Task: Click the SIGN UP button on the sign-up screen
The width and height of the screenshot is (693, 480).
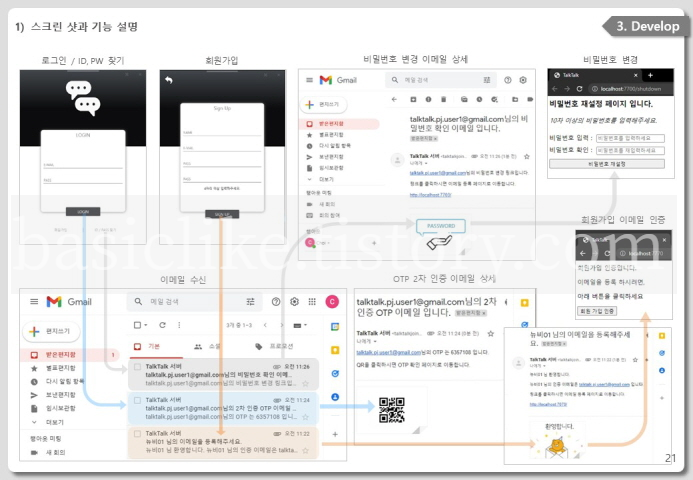Action: click(x=222, y=214)
